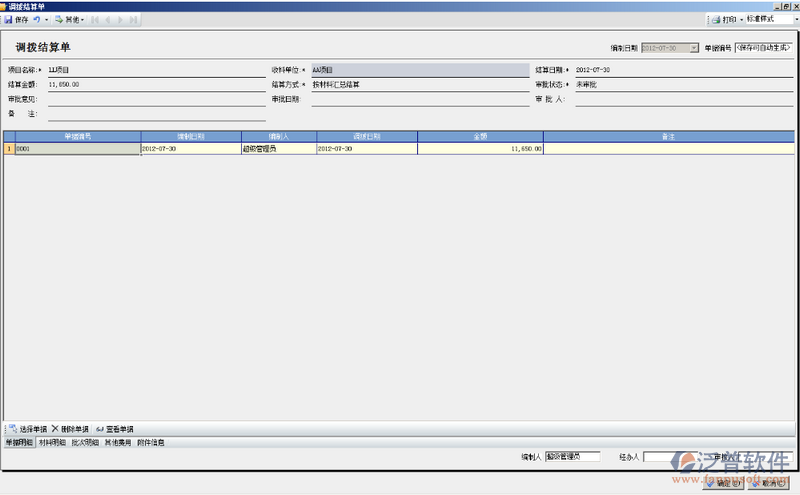
Task: Click the 选择单据 icon
Action: click(11, 428)
